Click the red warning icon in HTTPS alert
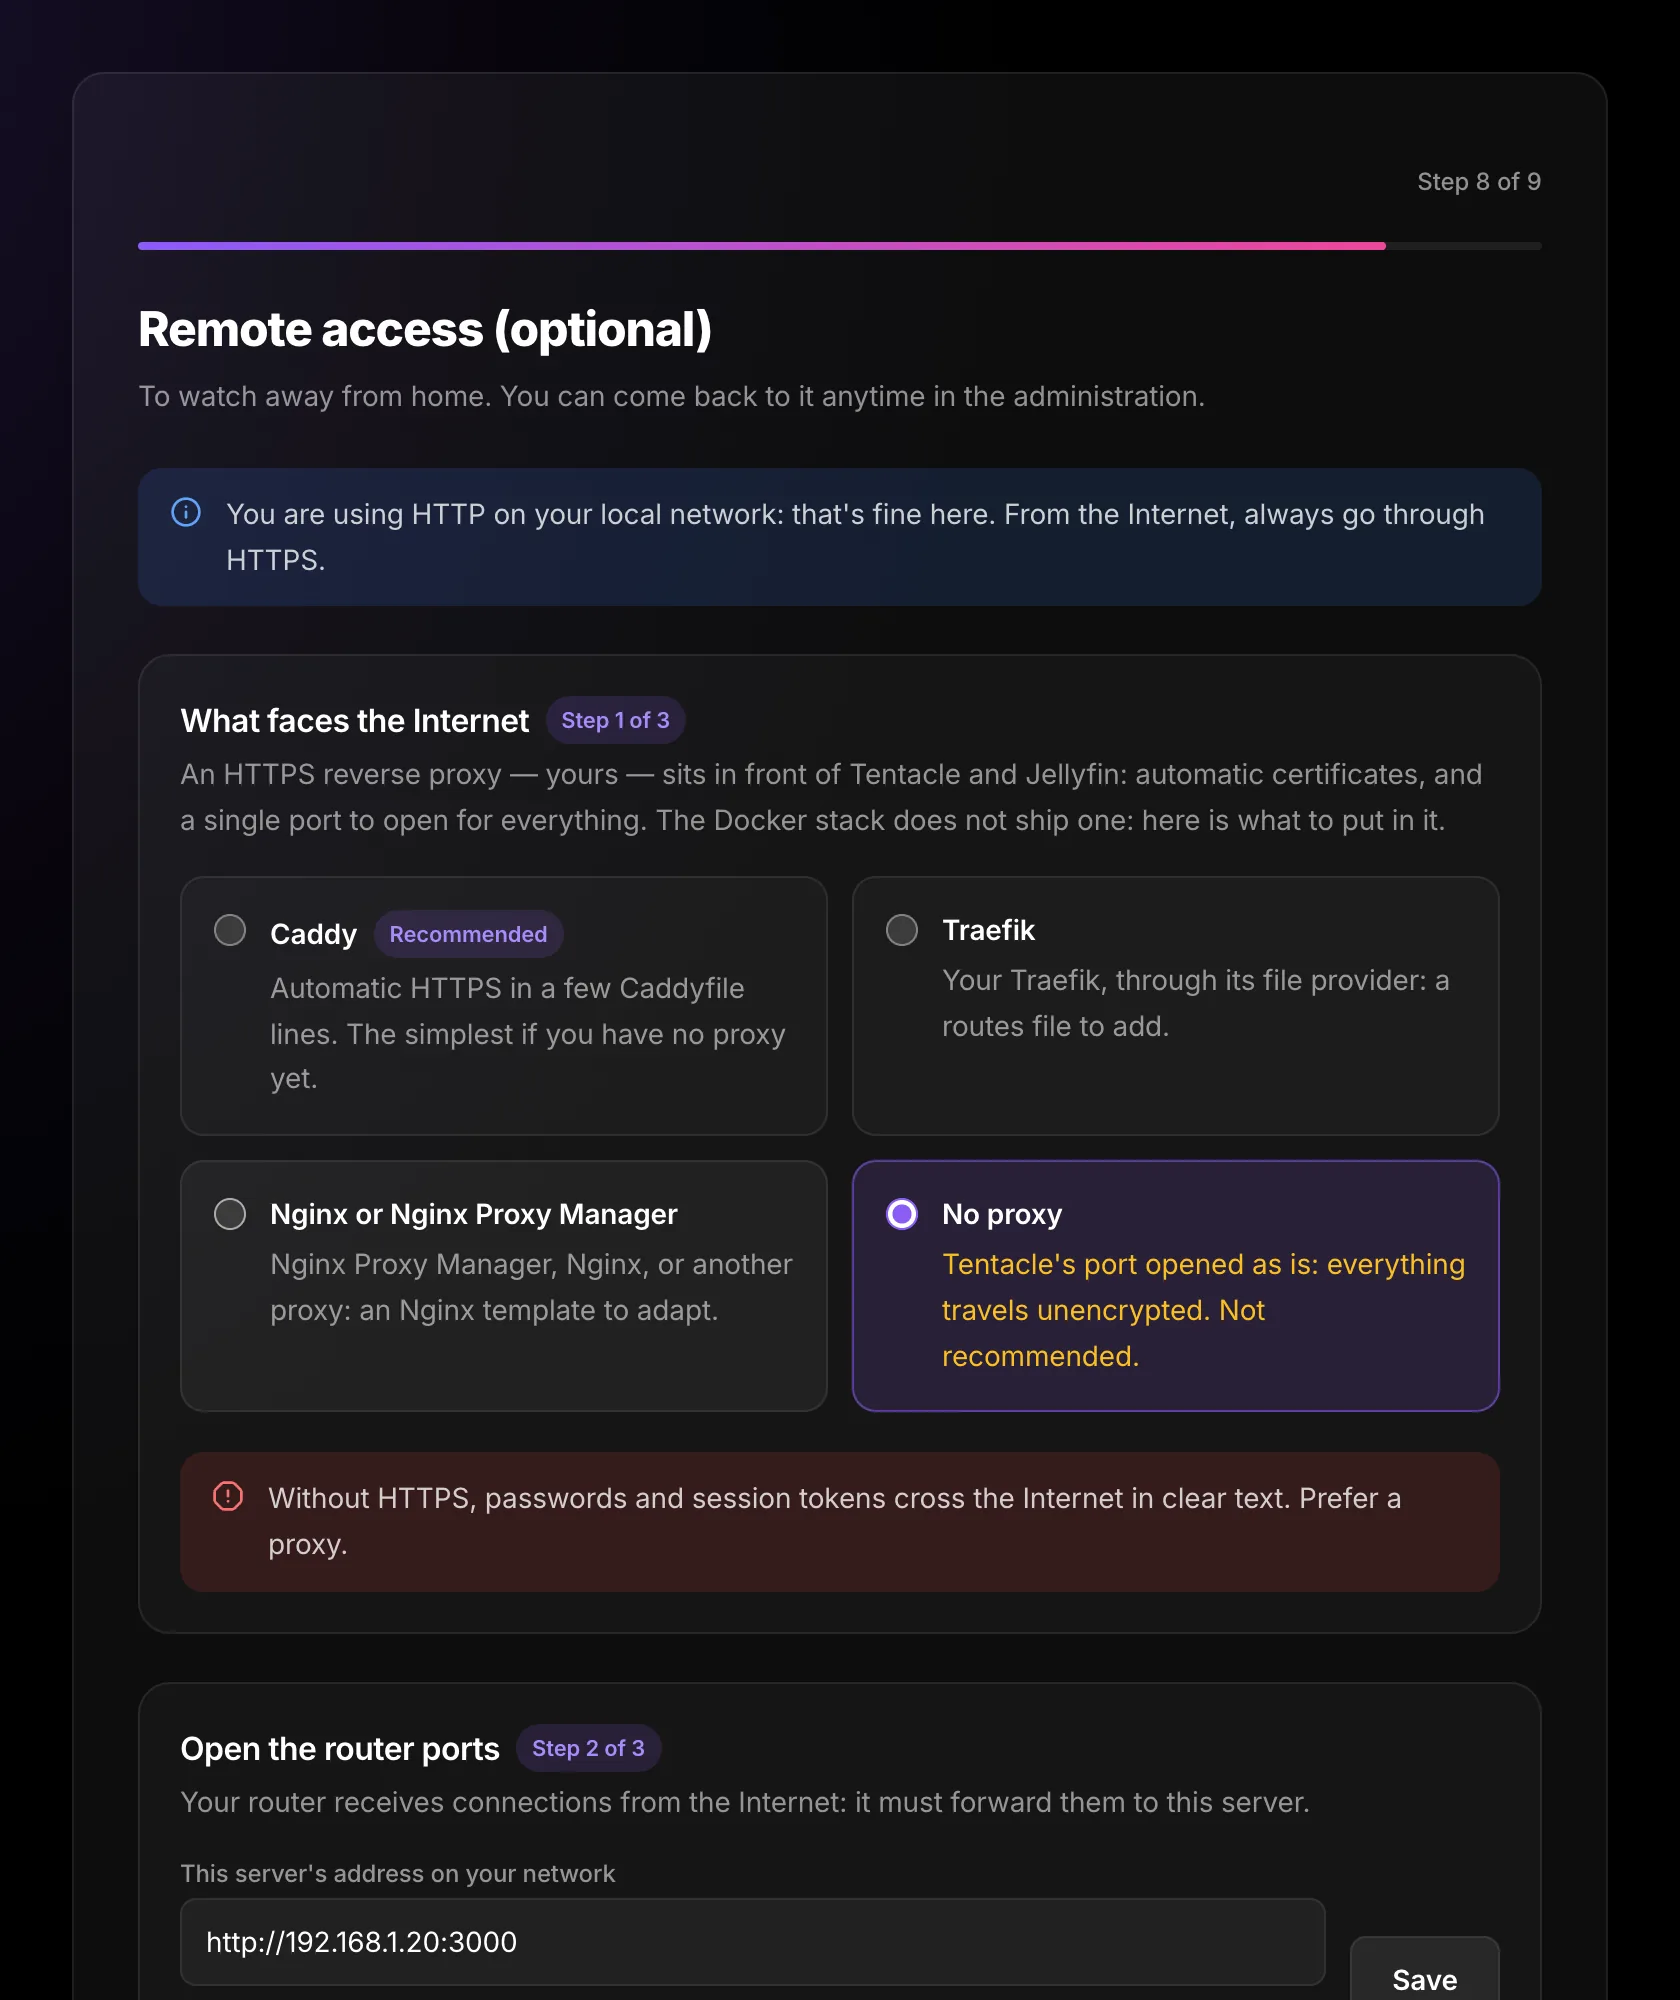 click(x=228, y=1496)
